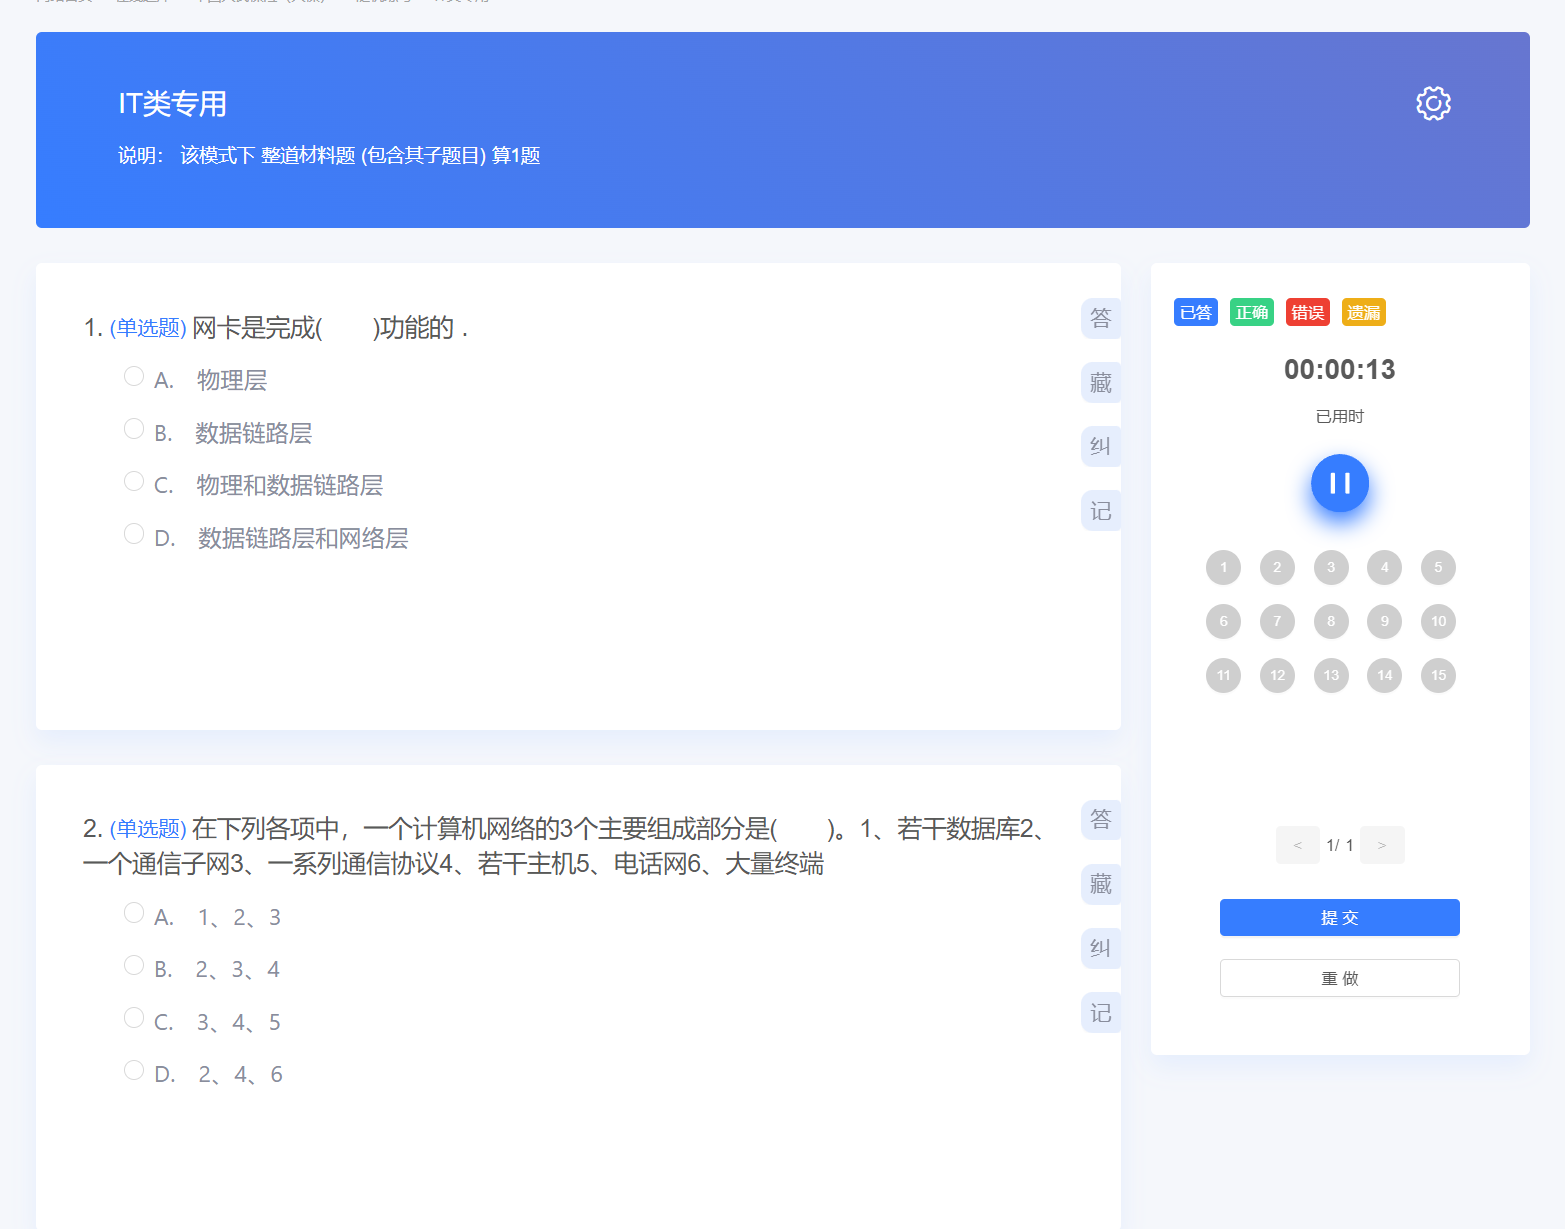The image size is (1565, 1229).
Task: Click the 藏 collect icon for question 2
Action: pos(1100,883)
